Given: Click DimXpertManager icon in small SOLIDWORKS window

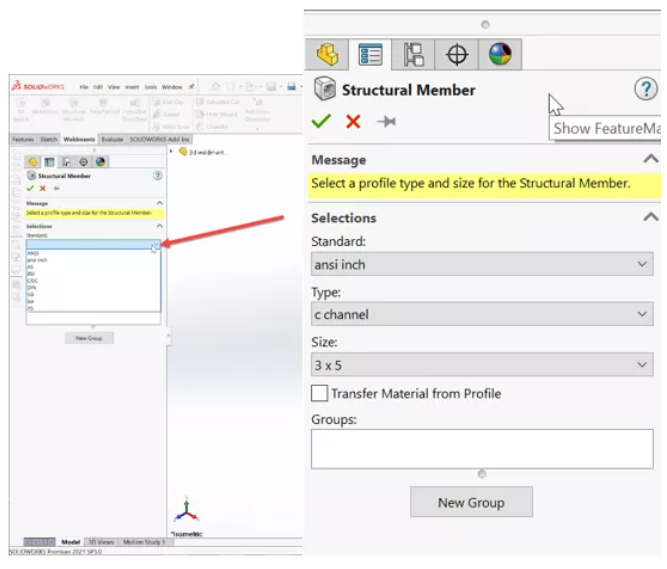Looking at the screenshot, I should (83, 162).
